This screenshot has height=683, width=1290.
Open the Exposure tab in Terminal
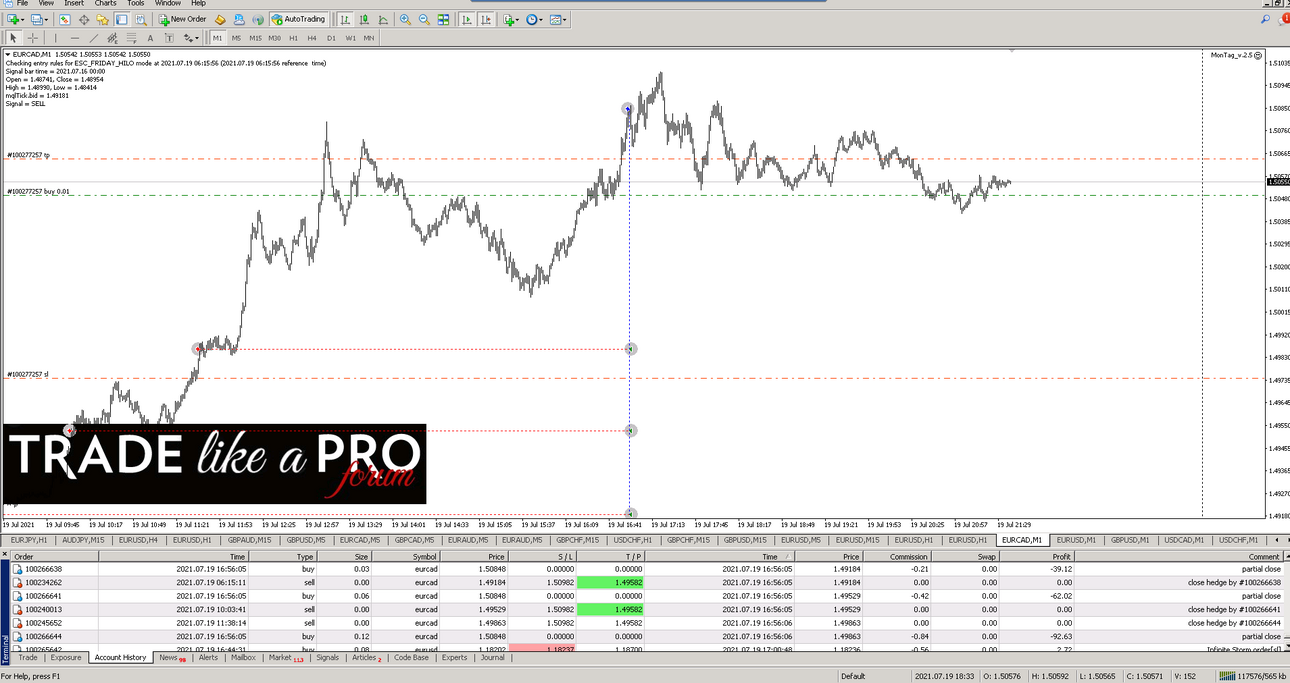66,658
